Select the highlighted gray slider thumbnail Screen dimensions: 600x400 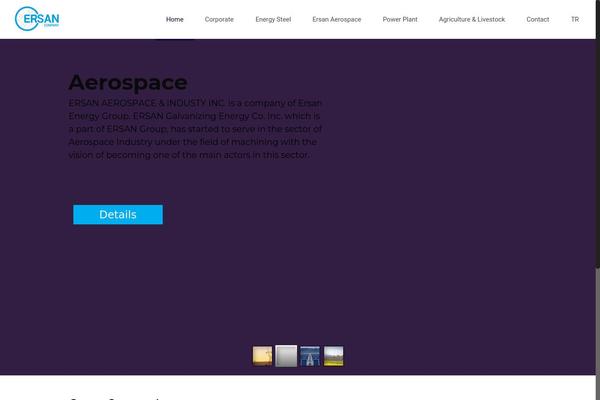[286, 356]
